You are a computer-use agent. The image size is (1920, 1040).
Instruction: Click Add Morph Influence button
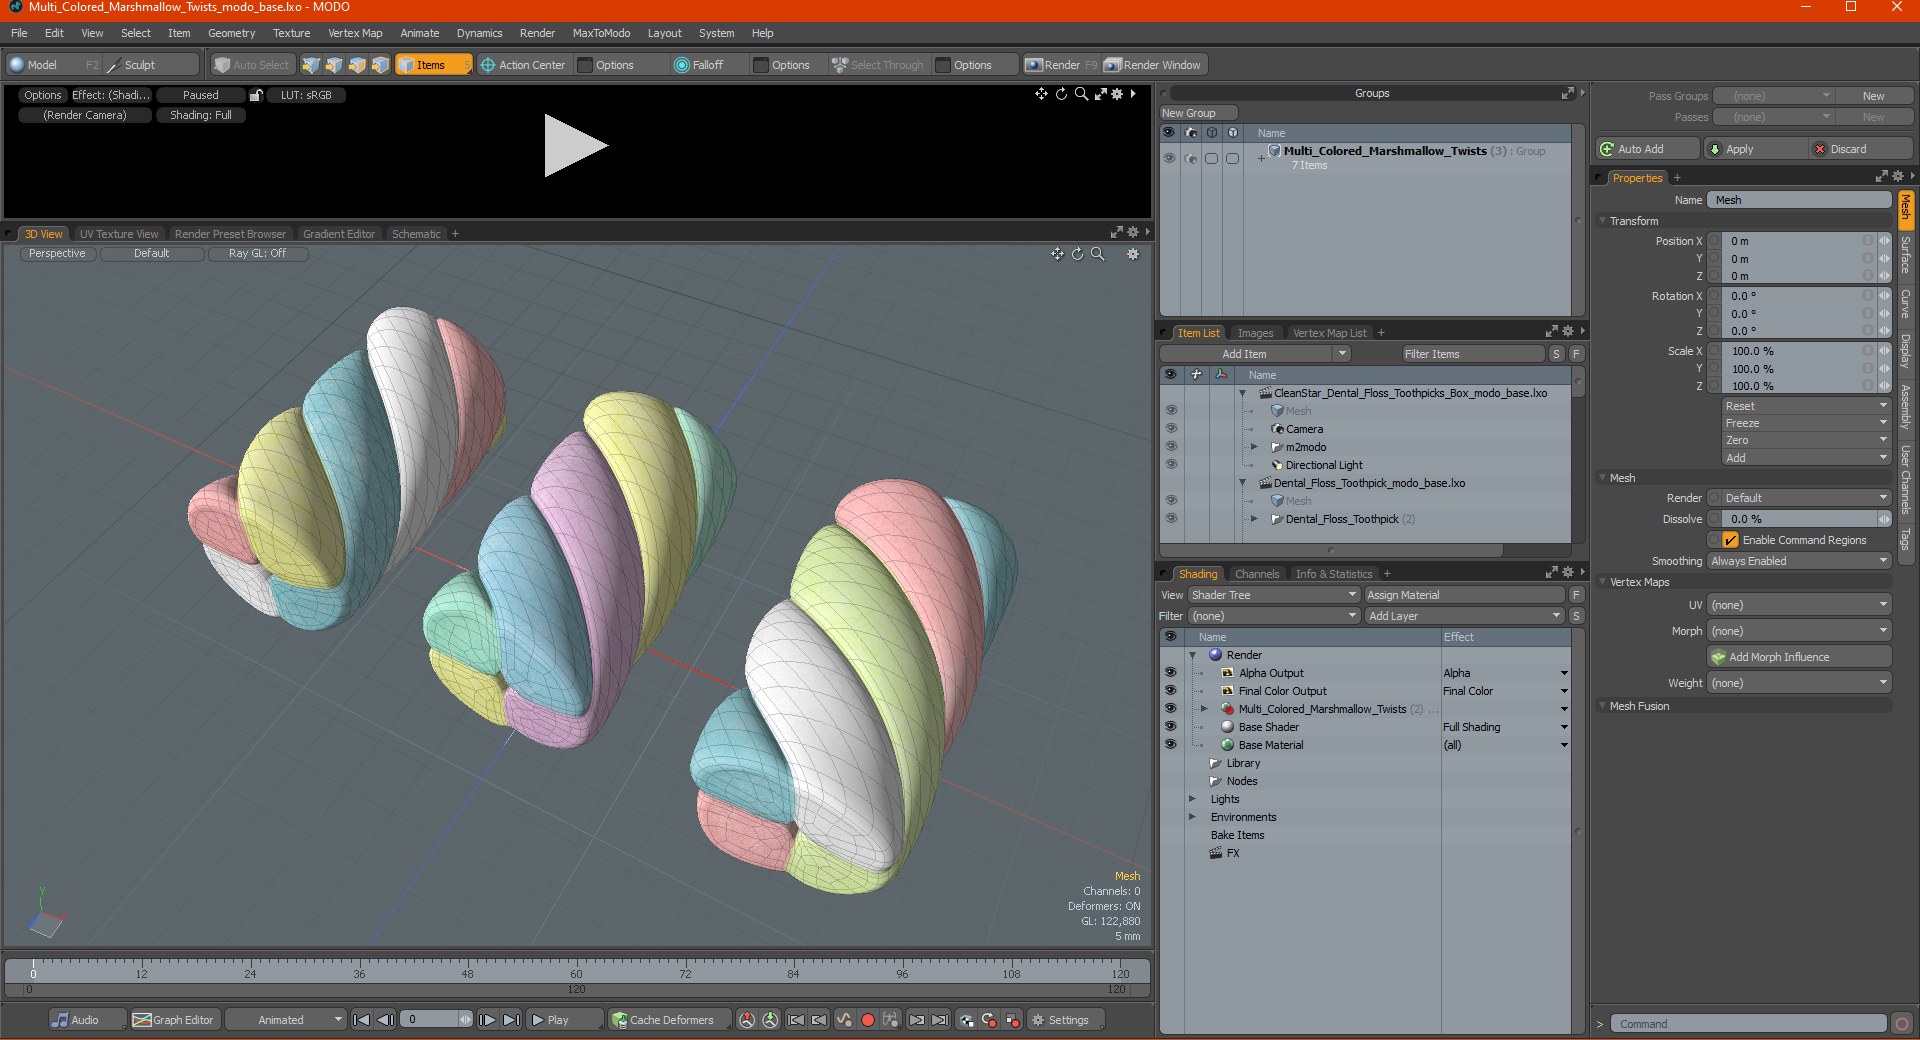(x=1799, y=657)
